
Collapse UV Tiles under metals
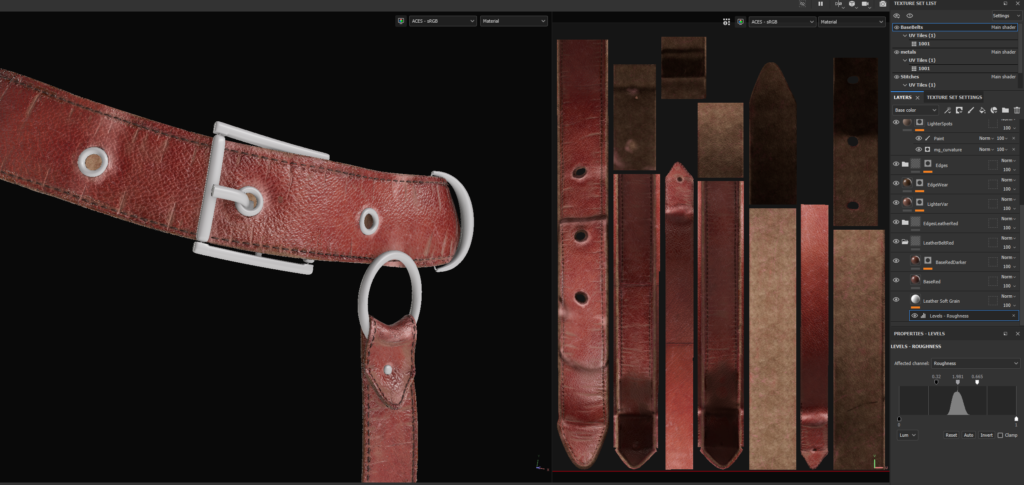pyautogui.click(x=904, y=60)
